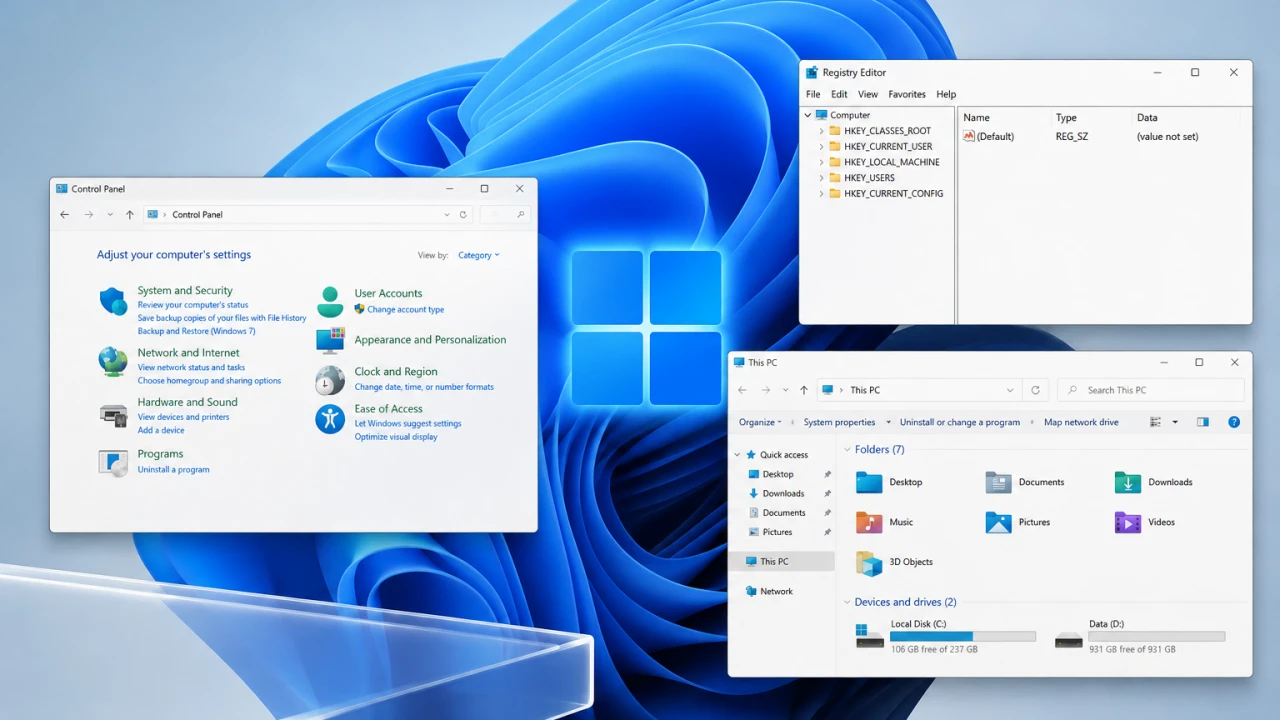Viewport: 1280px width, 720px height.
Task: Click Change account type link
Action: click(x=405, y=309)
